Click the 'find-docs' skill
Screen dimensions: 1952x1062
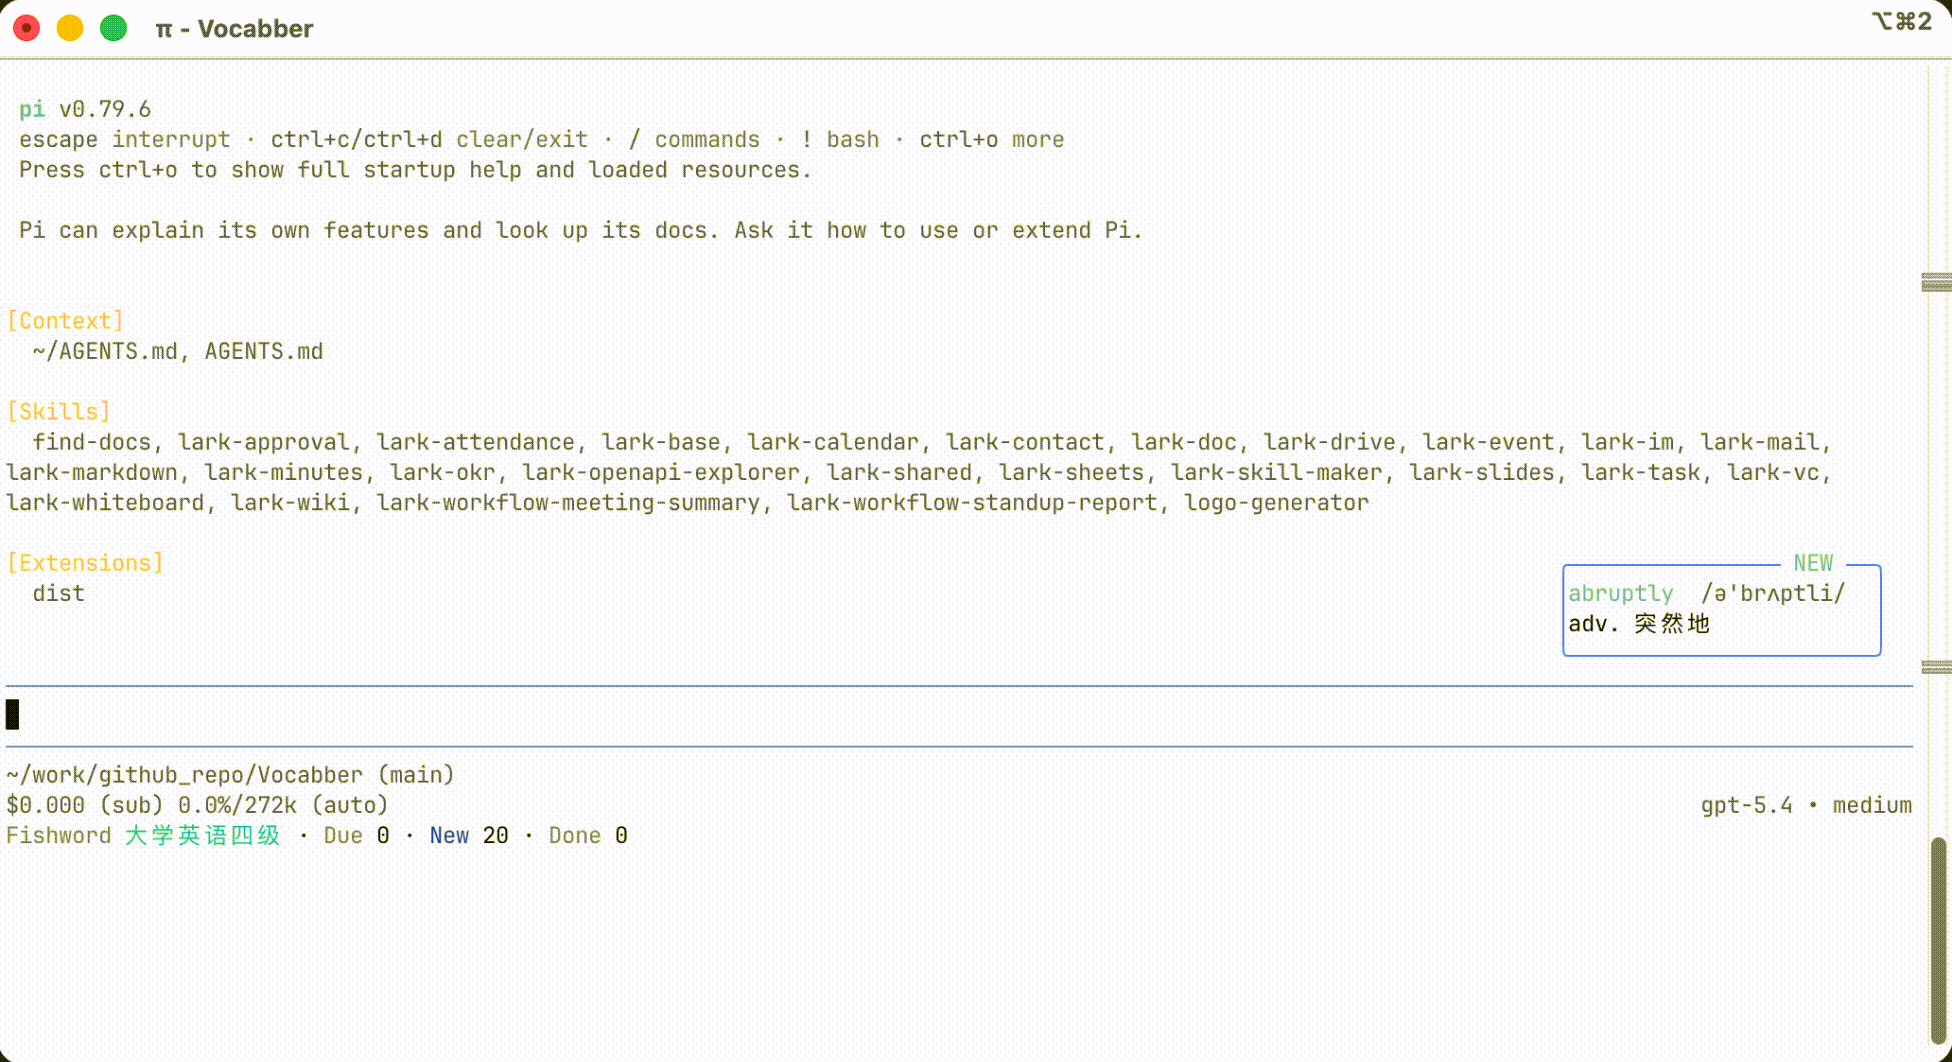coord(91,442)
